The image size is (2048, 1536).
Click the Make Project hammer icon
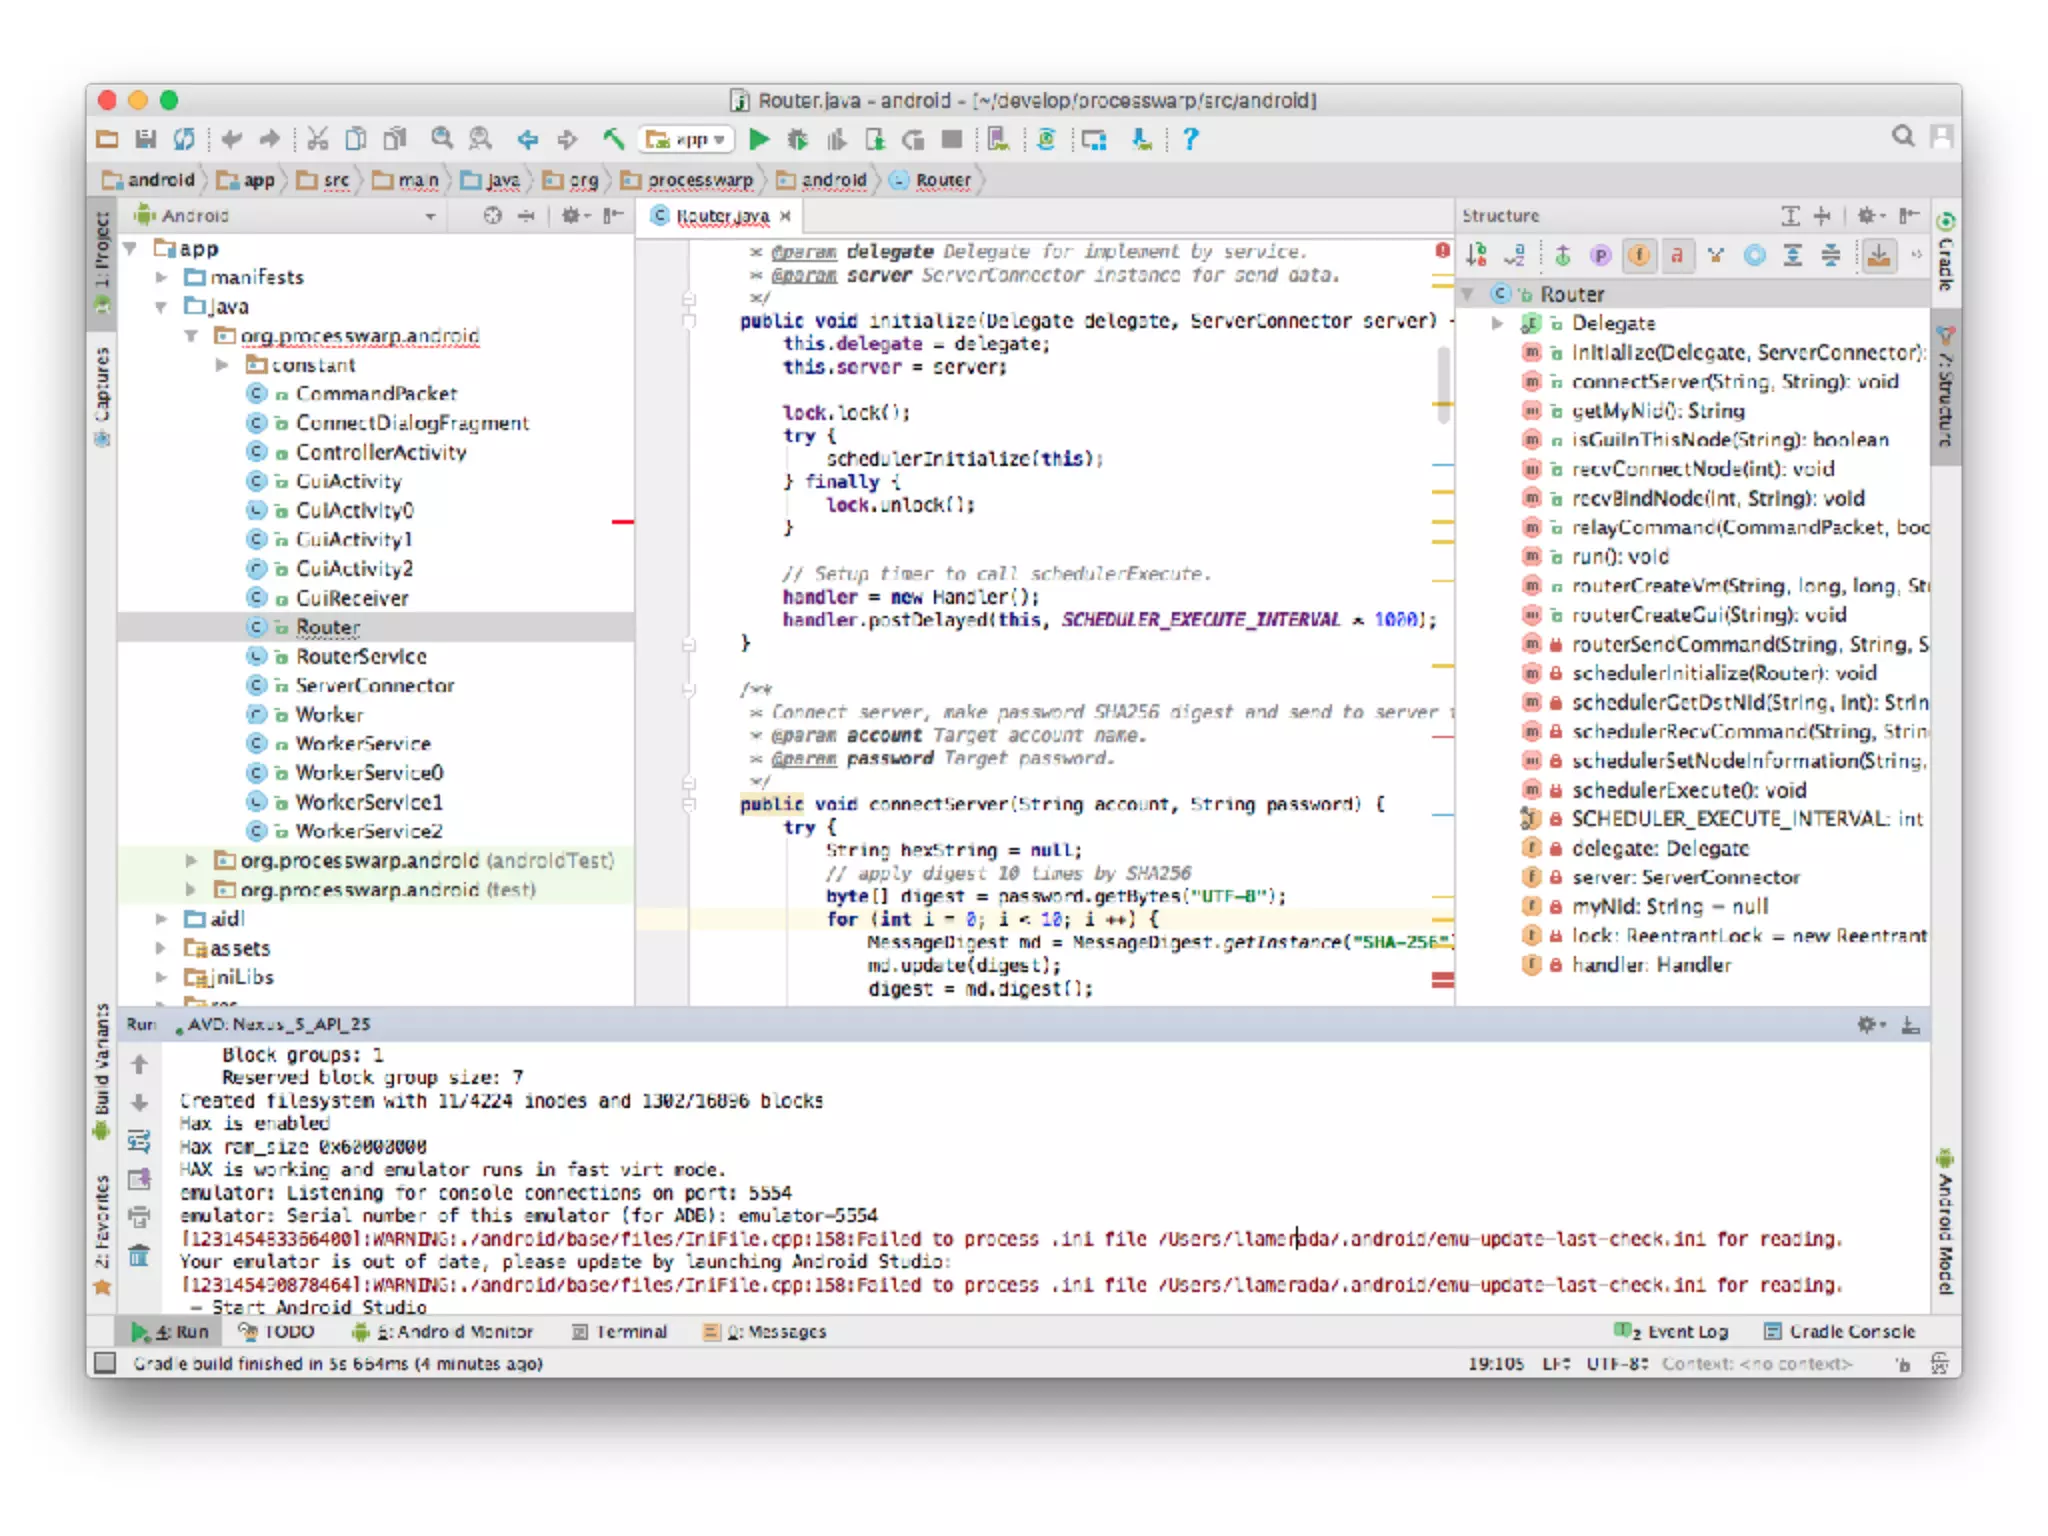(613, 140)
